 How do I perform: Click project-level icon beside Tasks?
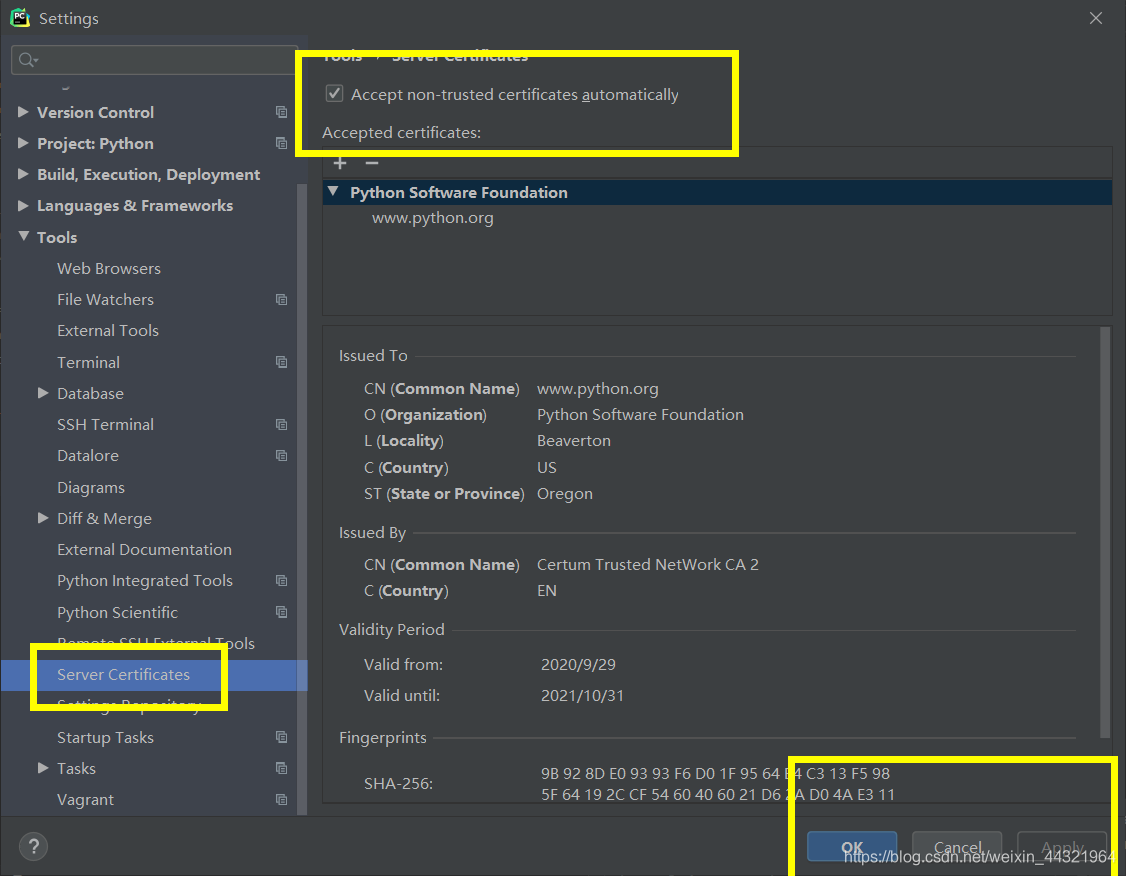pyautogui.click(x=282, y=768)
